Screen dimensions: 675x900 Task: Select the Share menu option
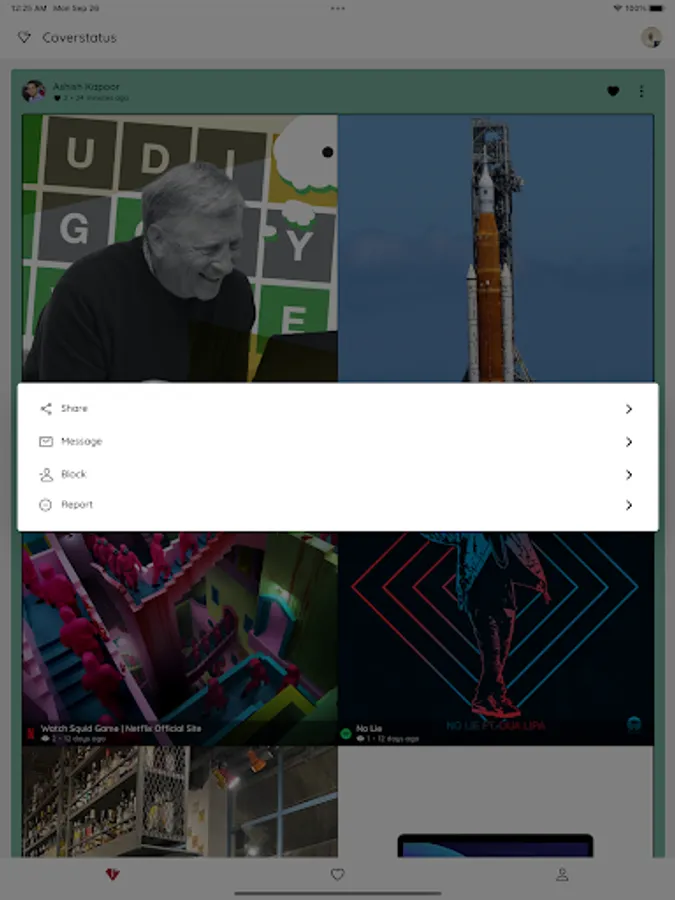pos(338,409)
